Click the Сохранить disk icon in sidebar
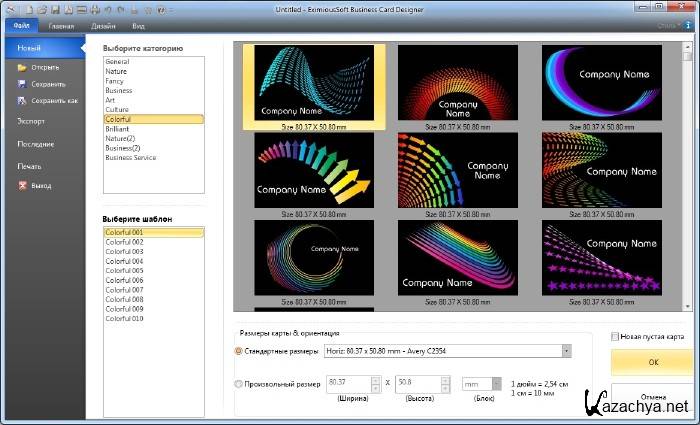 21,84
